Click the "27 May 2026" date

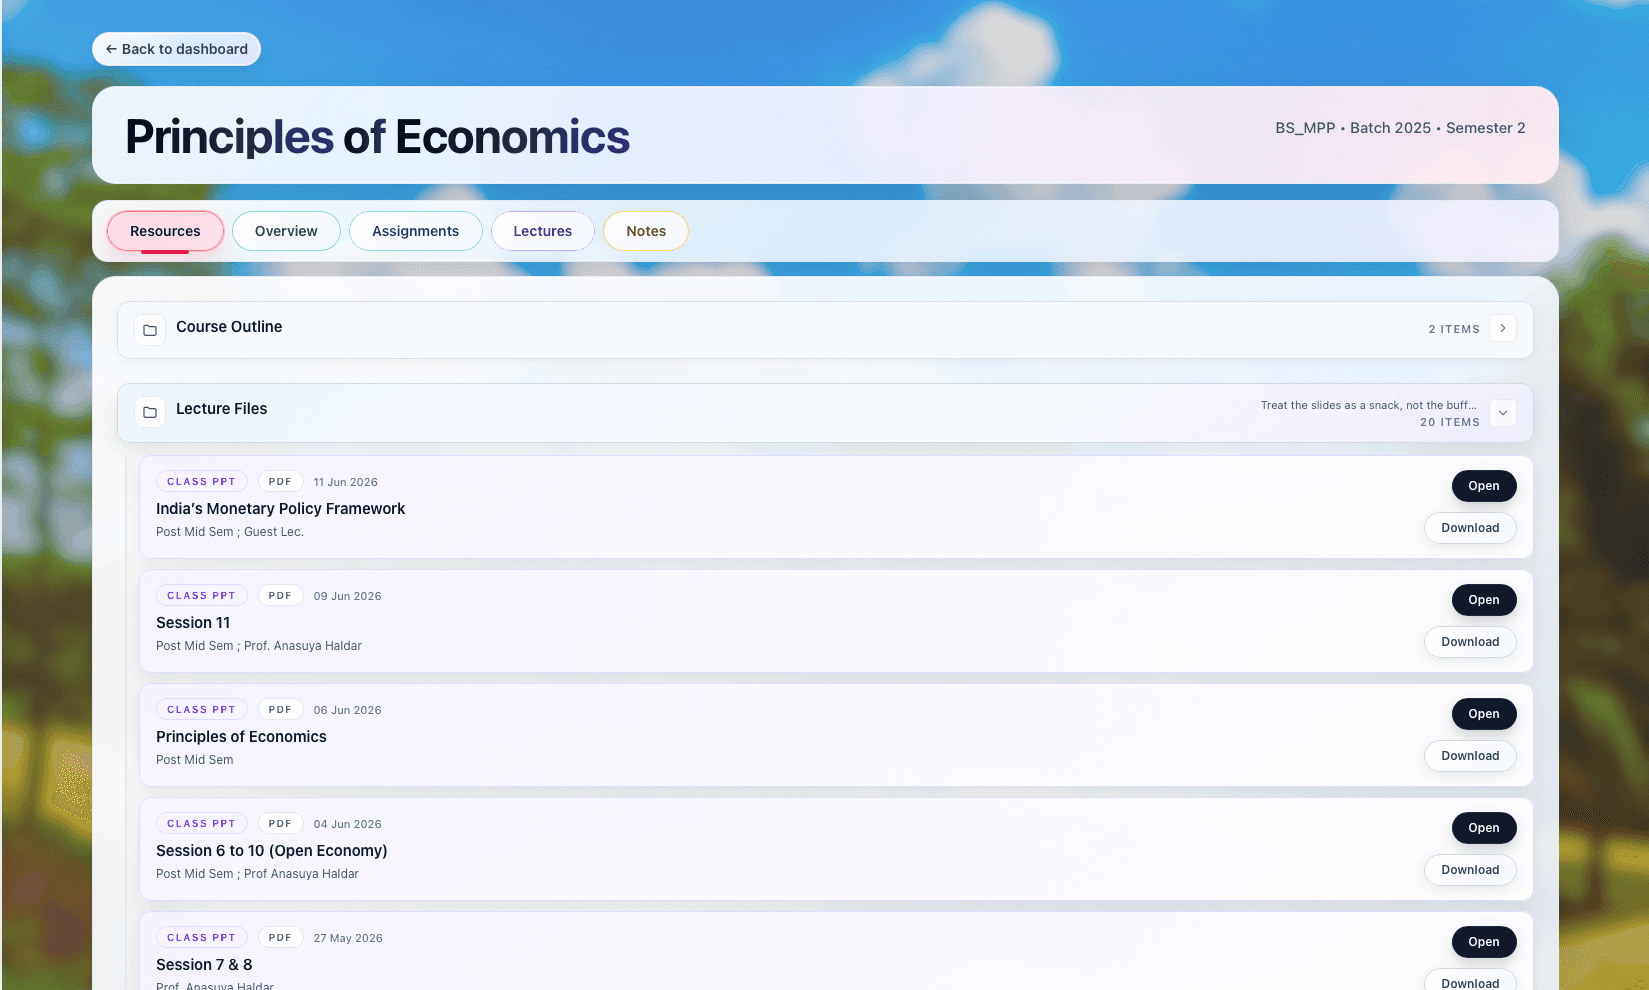coord(348,938)
